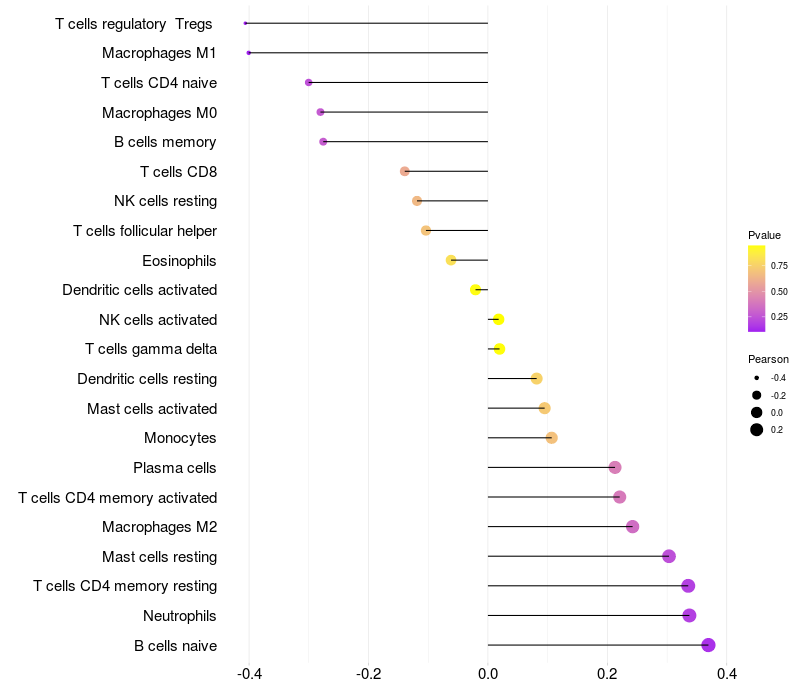This screenshot has height=700, width=800.
Task: Click the NK cells activated yellow dot
Action: 498,319
